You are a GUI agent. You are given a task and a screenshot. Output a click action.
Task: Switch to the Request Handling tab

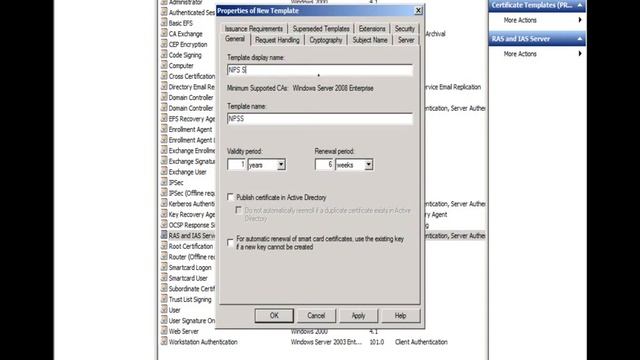(277, 40)
